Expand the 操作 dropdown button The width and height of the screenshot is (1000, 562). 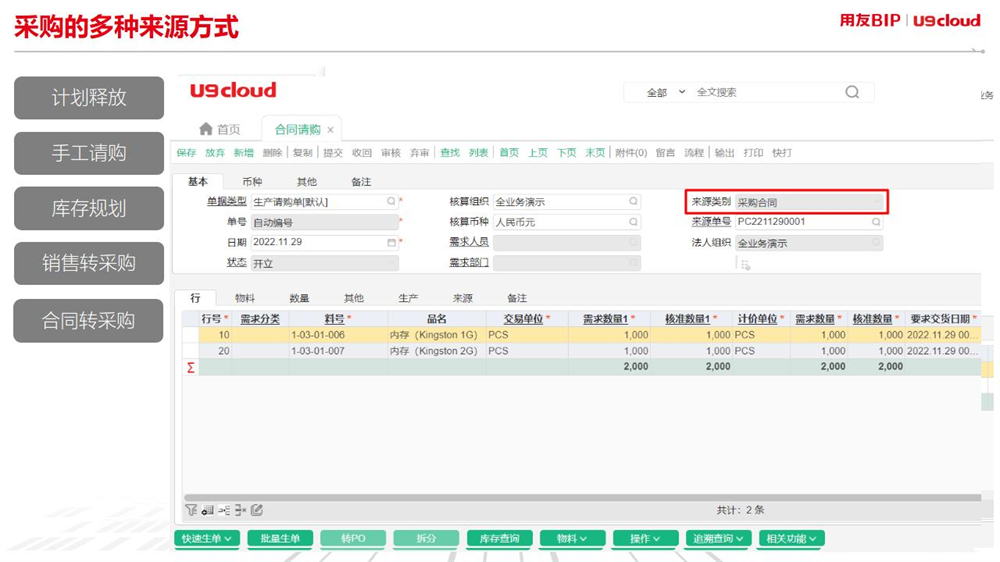pyautogui.click(x=645, y=538)
